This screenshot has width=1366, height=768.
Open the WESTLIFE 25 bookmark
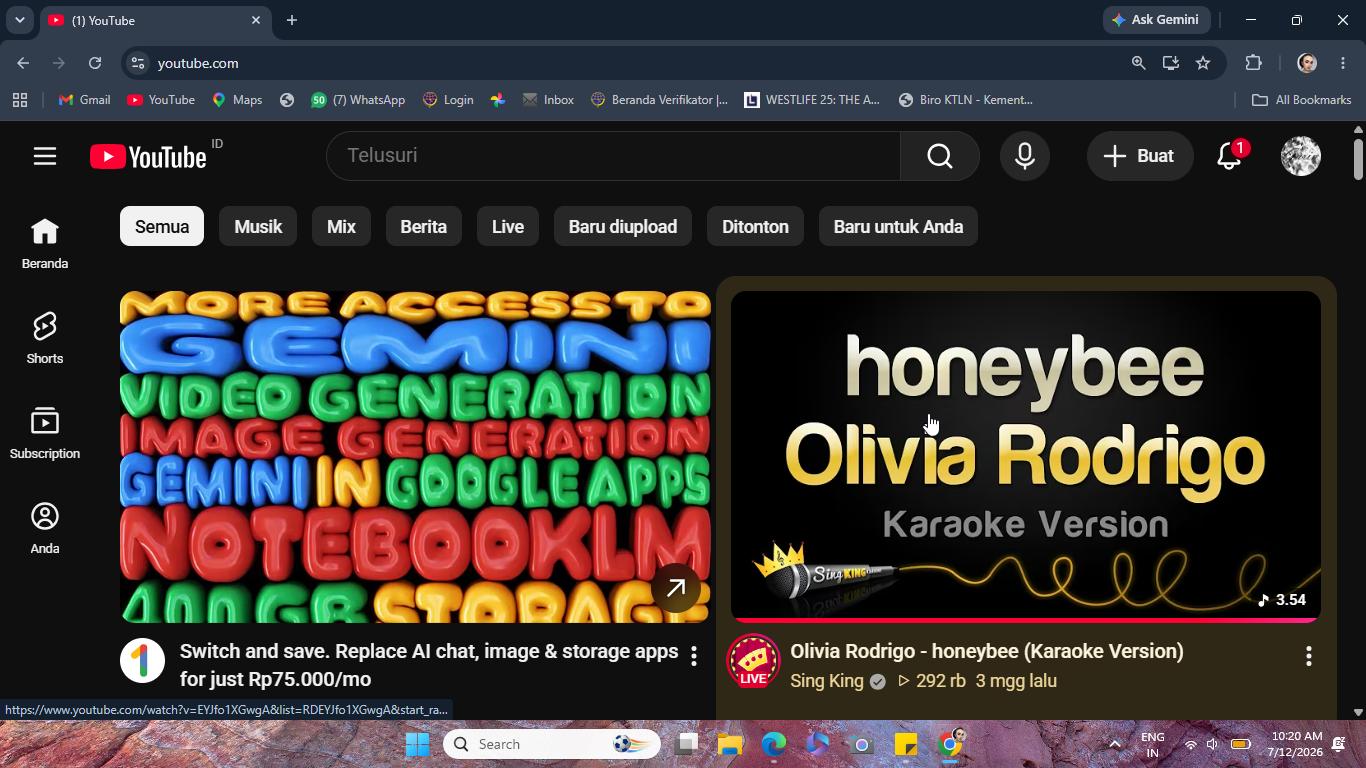click(812, 100)
